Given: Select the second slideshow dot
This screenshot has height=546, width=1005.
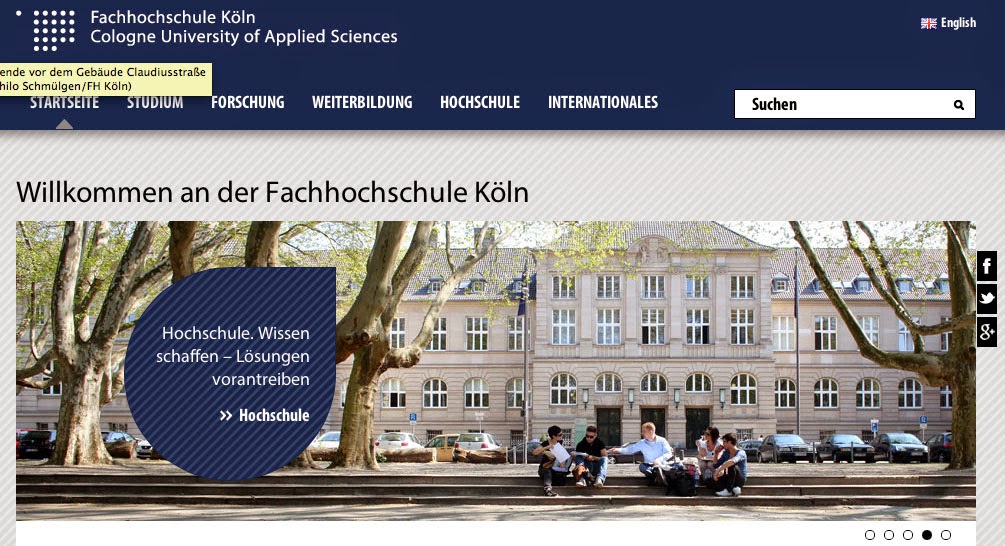Looking at the screenshot, I should coord(889,534).
